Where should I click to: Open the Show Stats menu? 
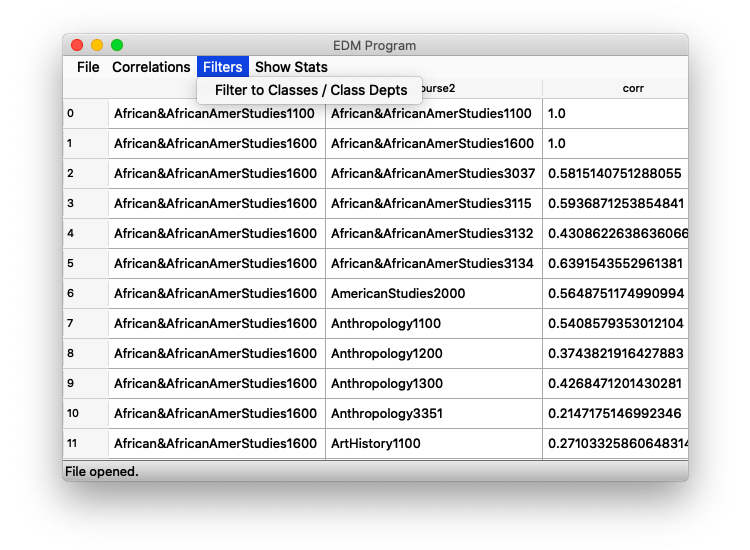click(291, 67)
